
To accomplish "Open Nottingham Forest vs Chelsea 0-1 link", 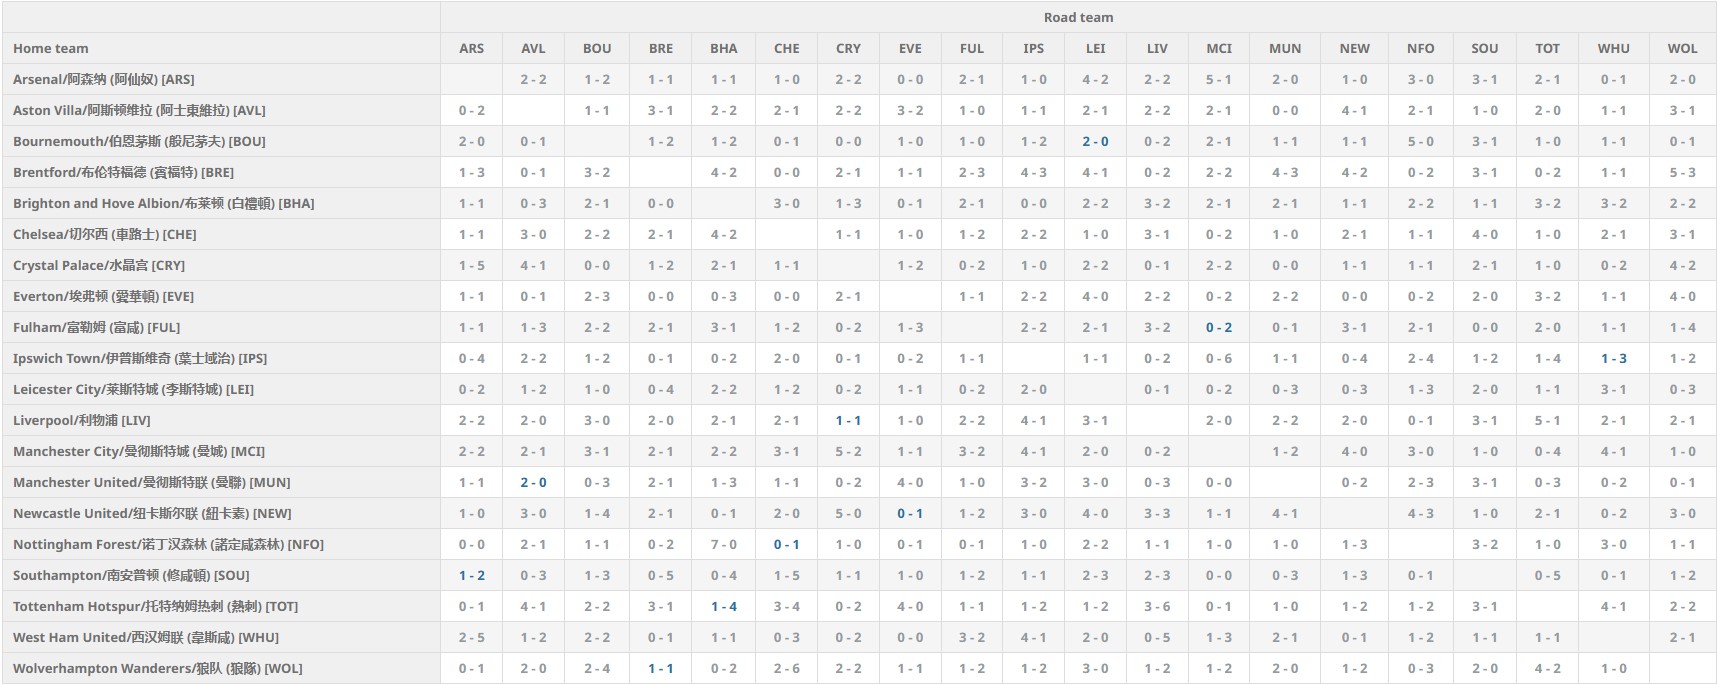I will point(786,544).
